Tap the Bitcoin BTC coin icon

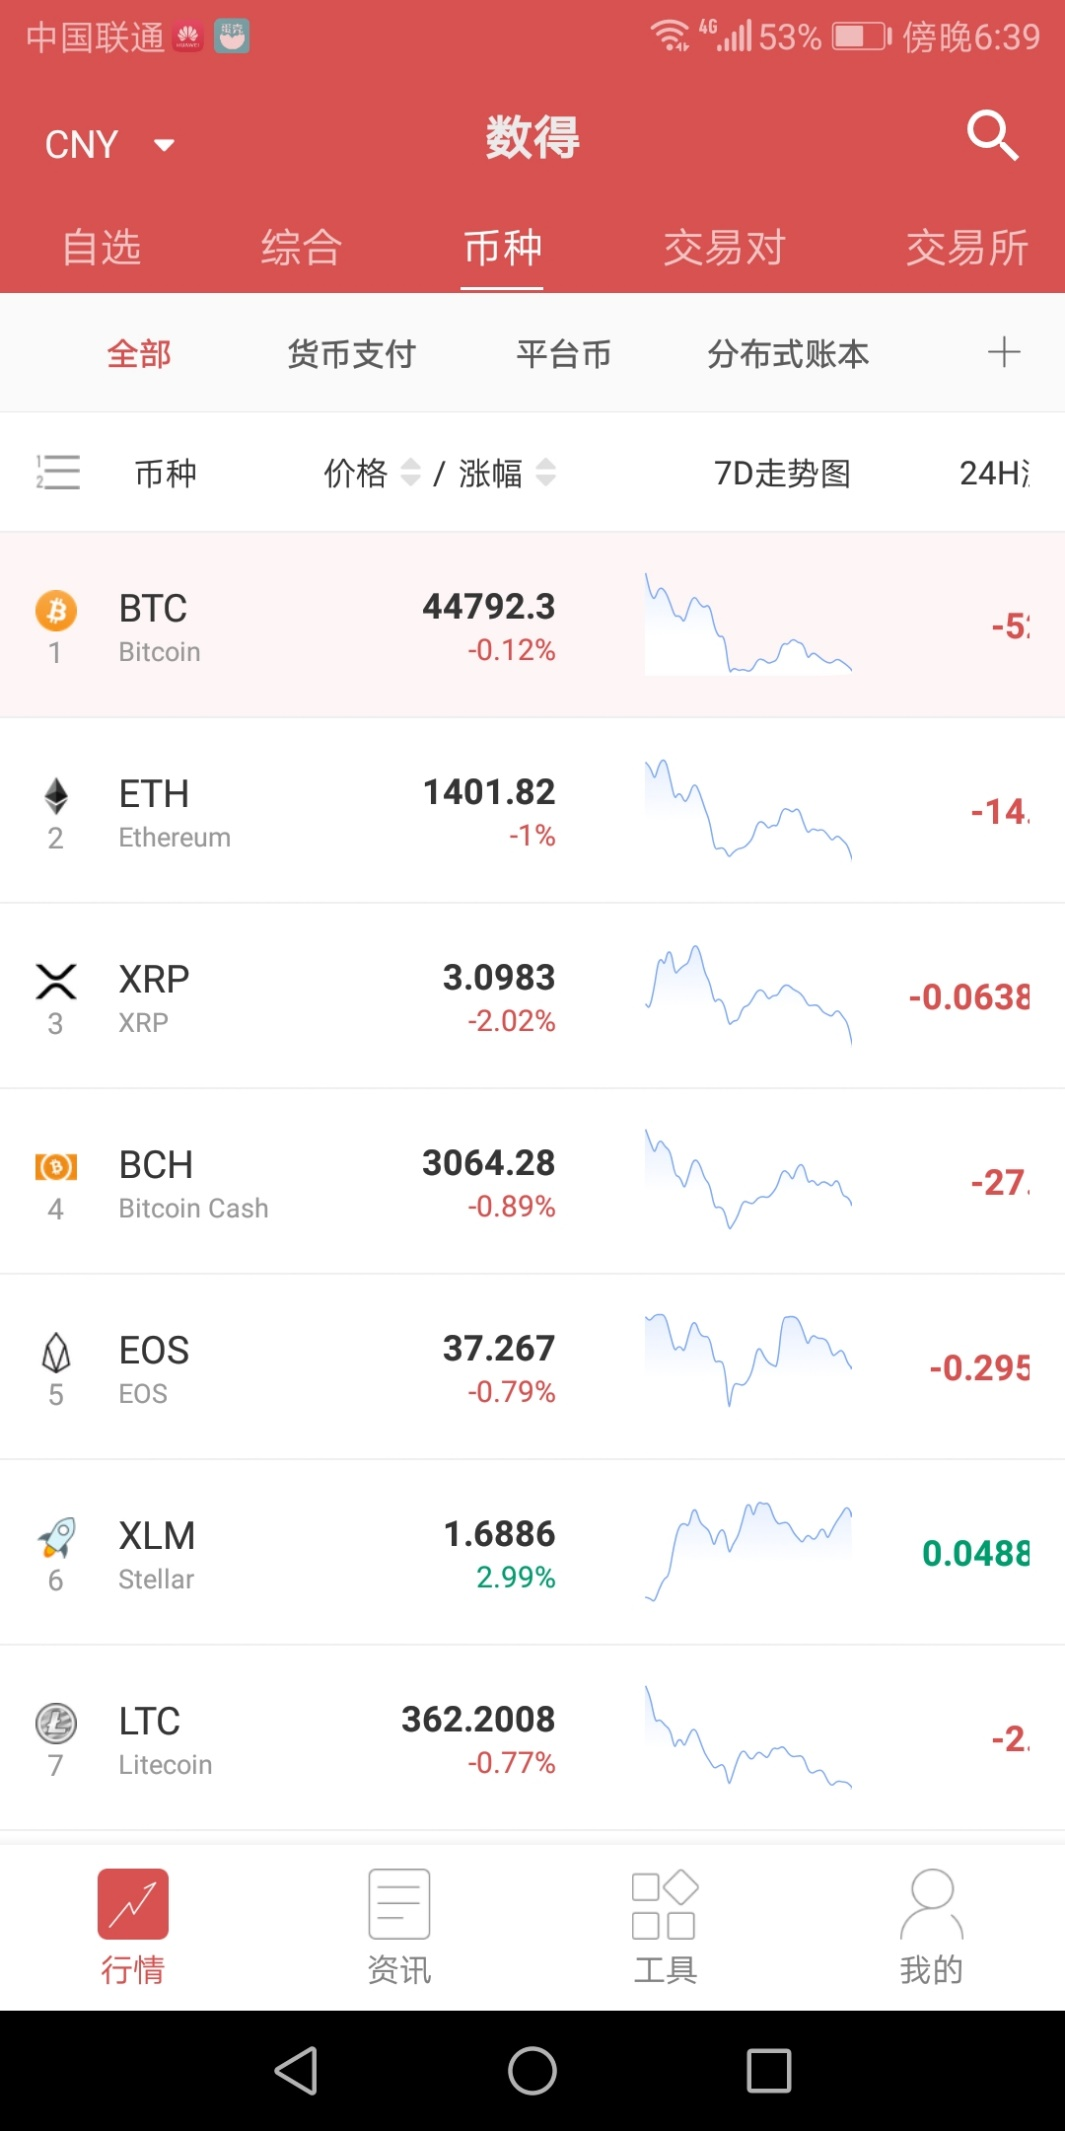point(56,610)
